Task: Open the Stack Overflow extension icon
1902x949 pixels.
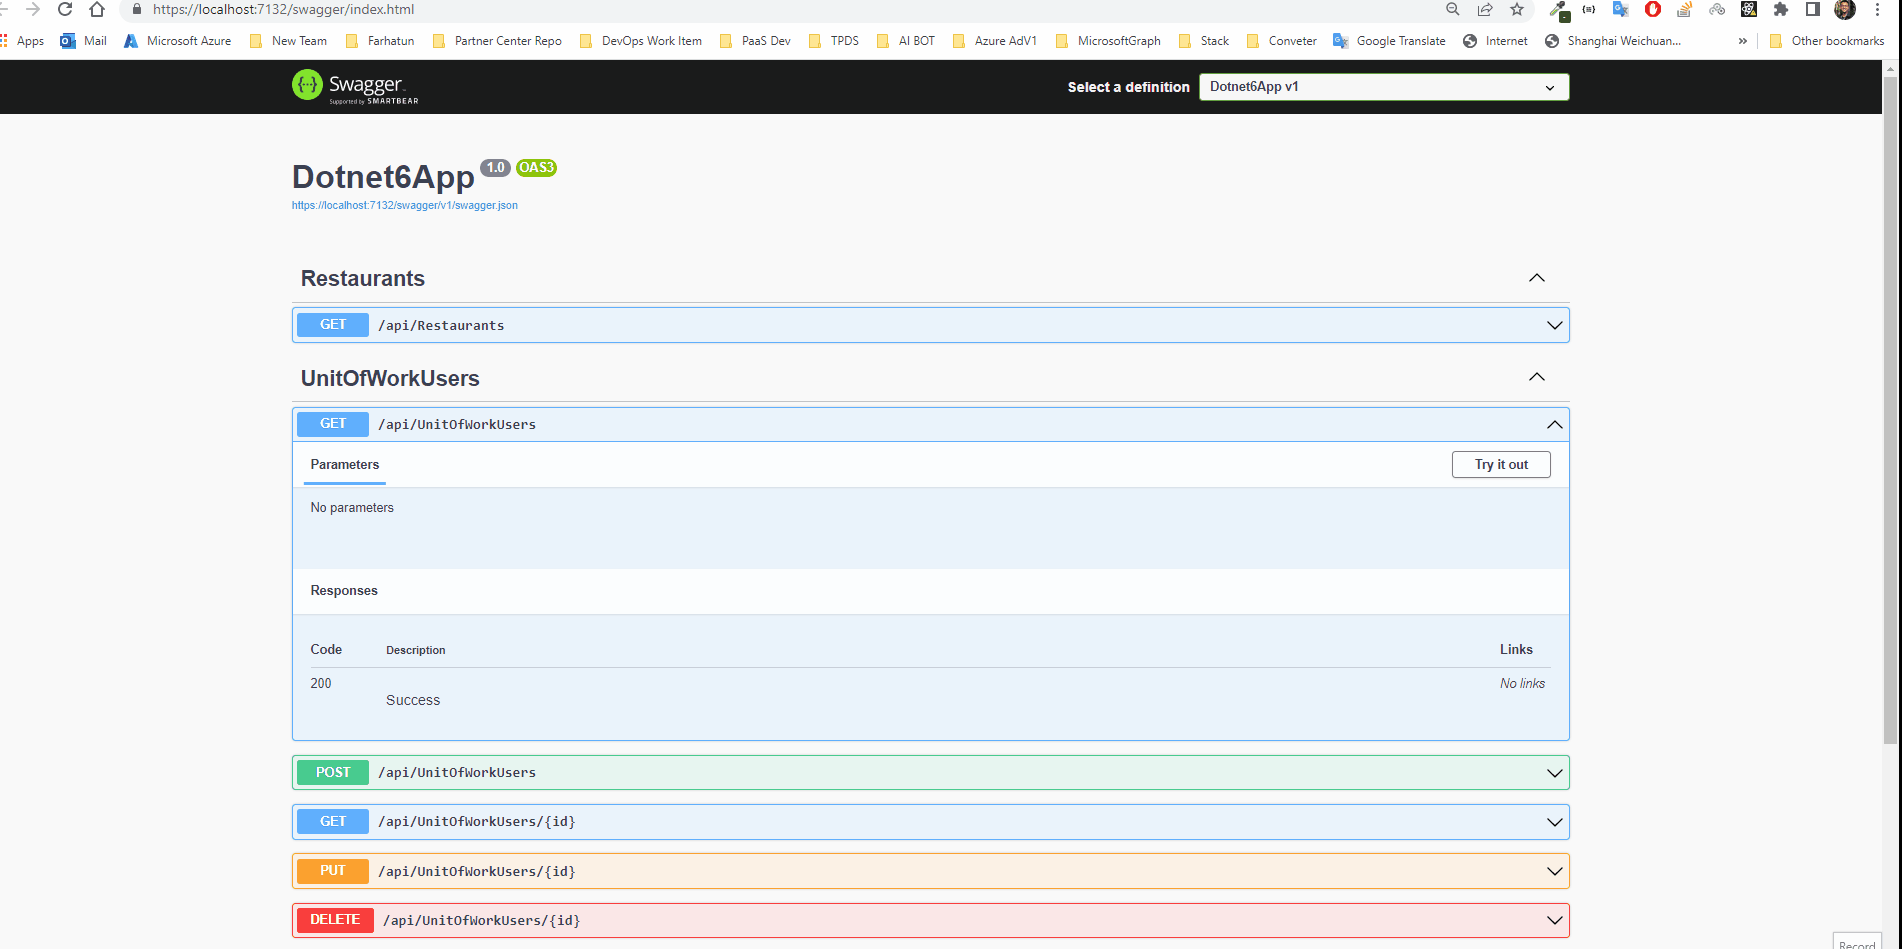Action: (1685, 9)
